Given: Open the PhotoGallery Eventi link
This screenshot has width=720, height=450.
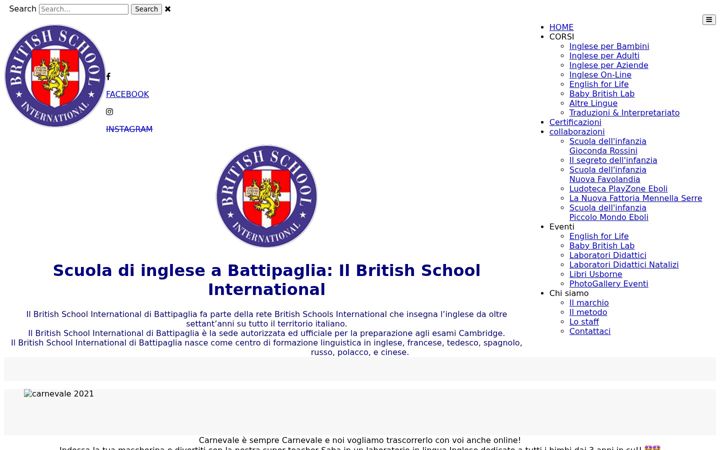Looking at the screenshot, I should [608, 284].
